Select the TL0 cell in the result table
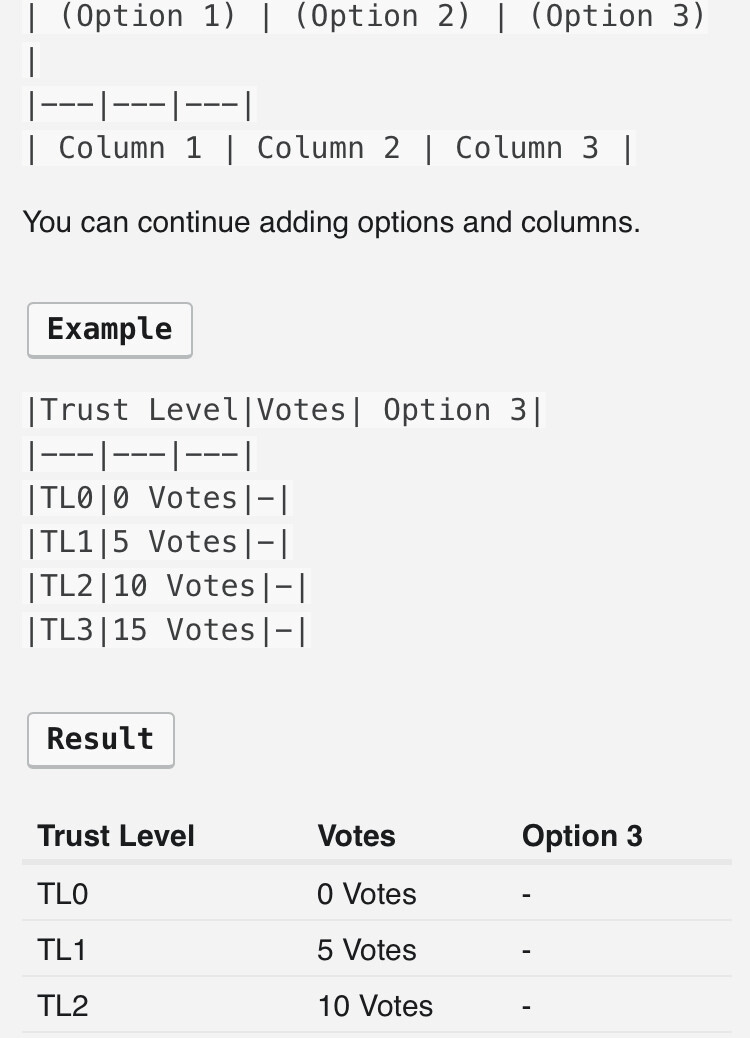 point(63,894)
